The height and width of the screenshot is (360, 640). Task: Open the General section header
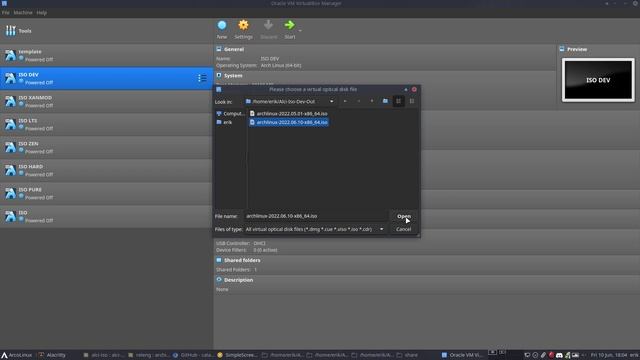[234, 49]
